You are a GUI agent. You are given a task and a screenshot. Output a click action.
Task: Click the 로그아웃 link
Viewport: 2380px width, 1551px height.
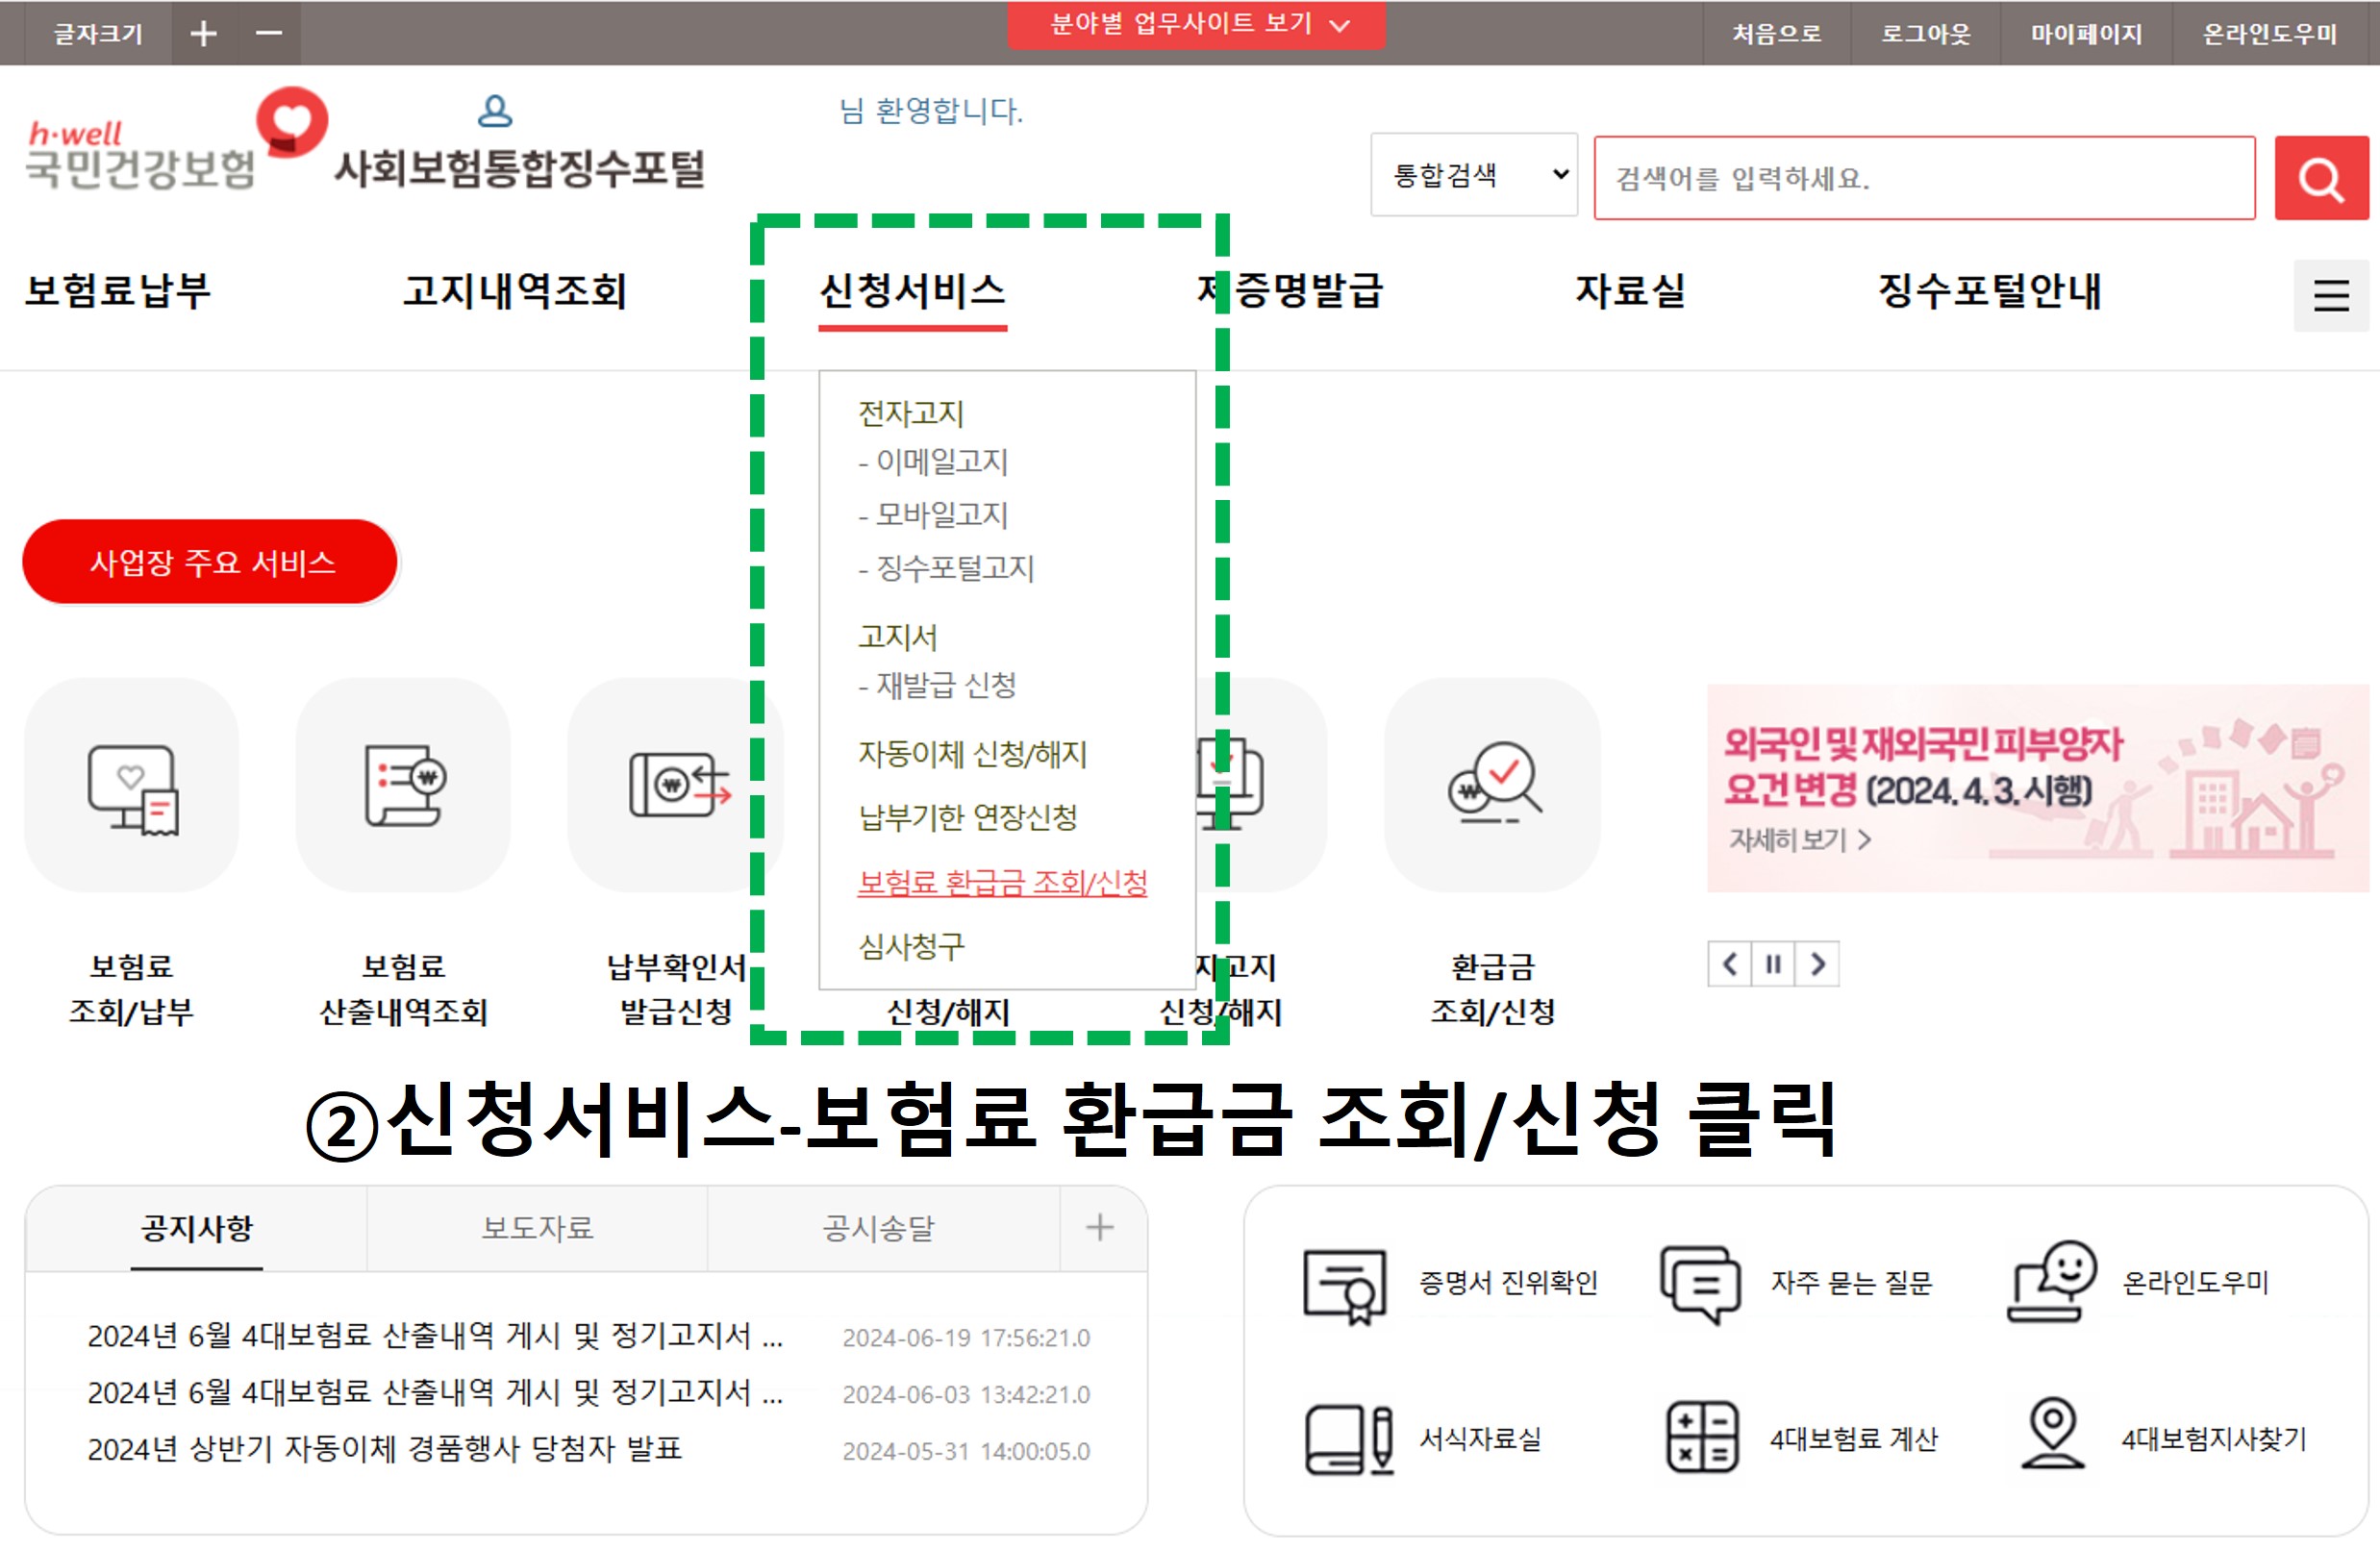coord(1925,34)
